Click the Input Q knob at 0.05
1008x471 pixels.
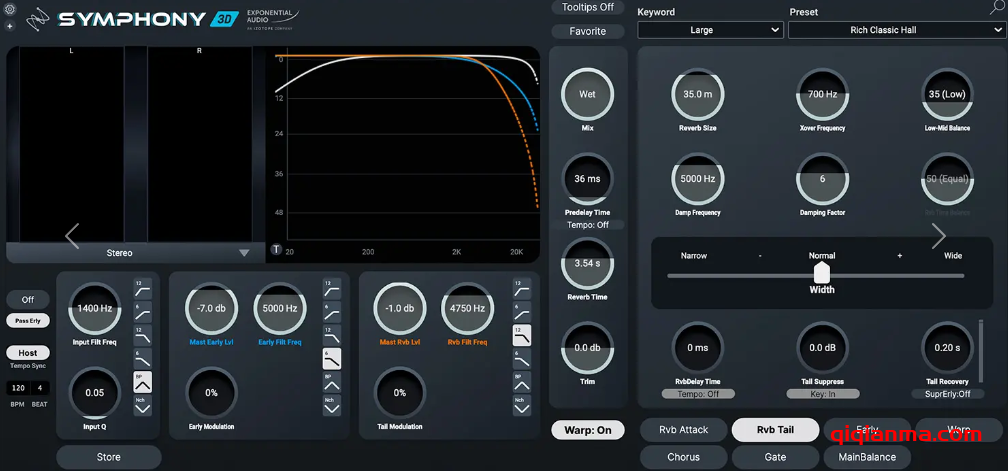(94, 393)
